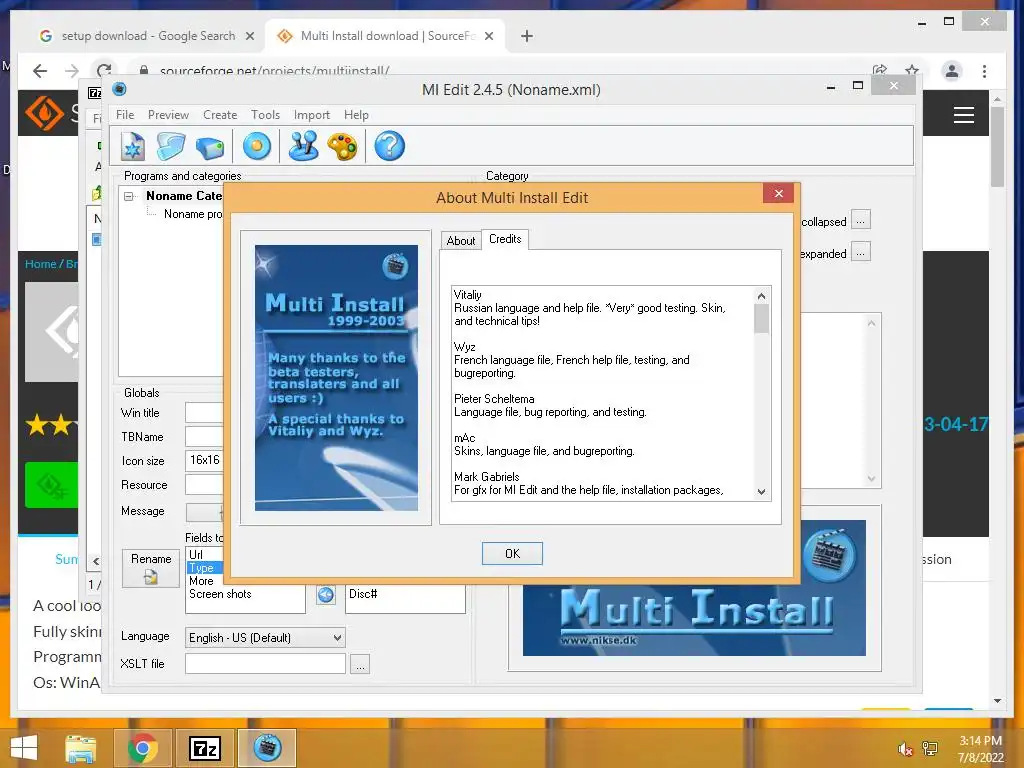Click the XSLT file input field
This screenshot has height=768, width=1024.
pos(265,664)
